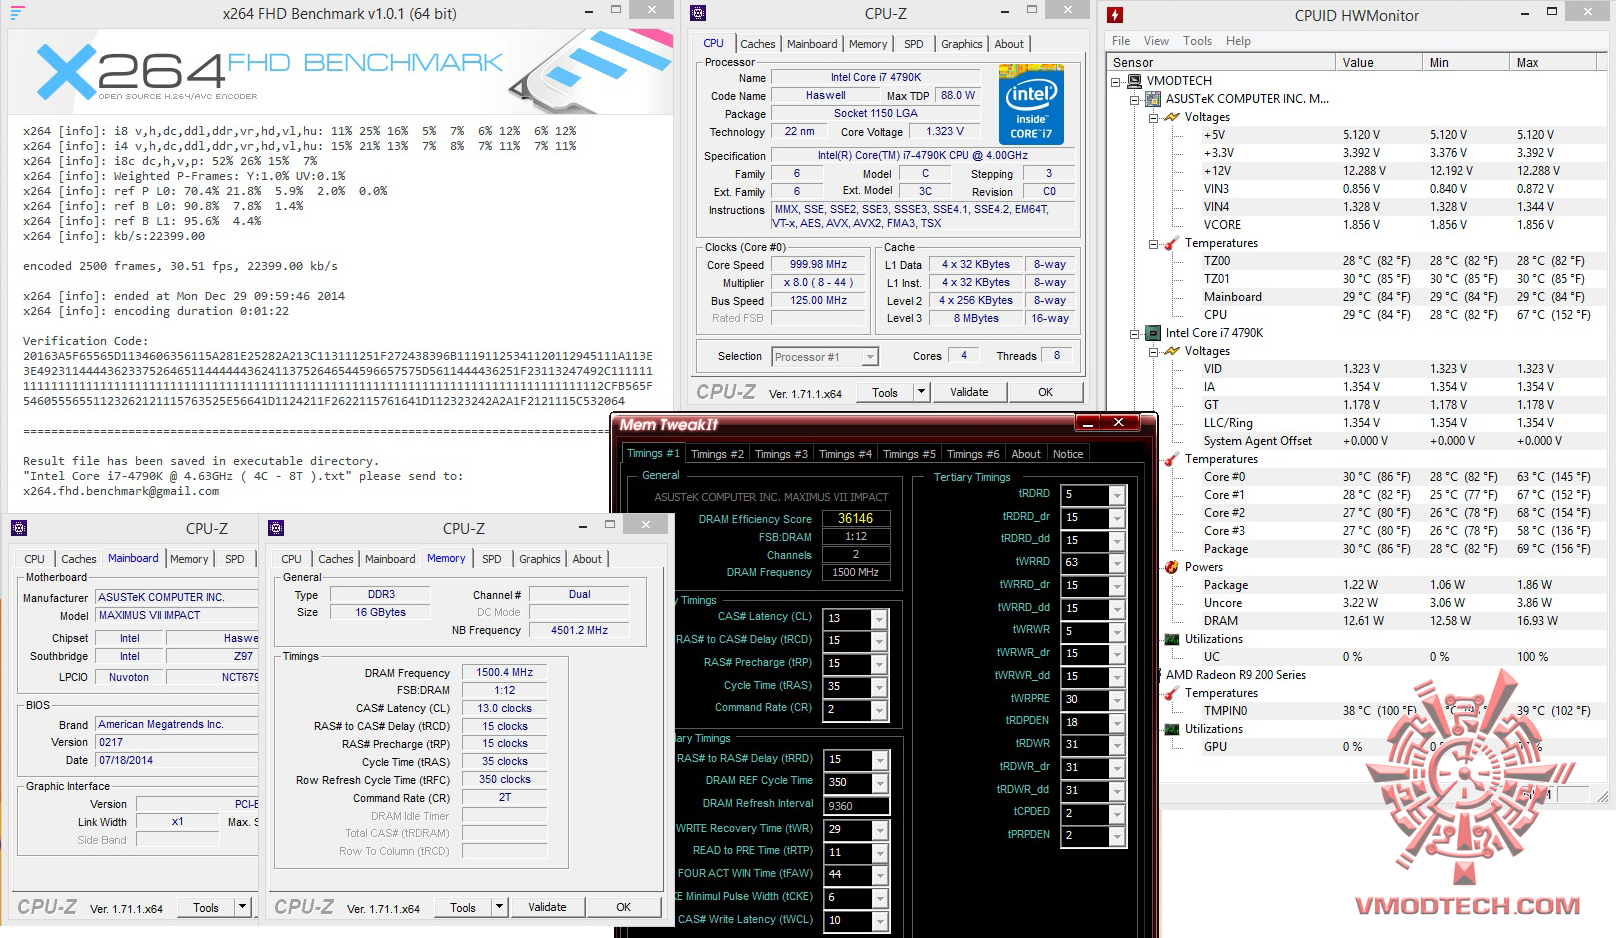Switch to SPD tab in CPU-Z processor window
Viewport: 1616px width, 938px height.
(914, 44)
